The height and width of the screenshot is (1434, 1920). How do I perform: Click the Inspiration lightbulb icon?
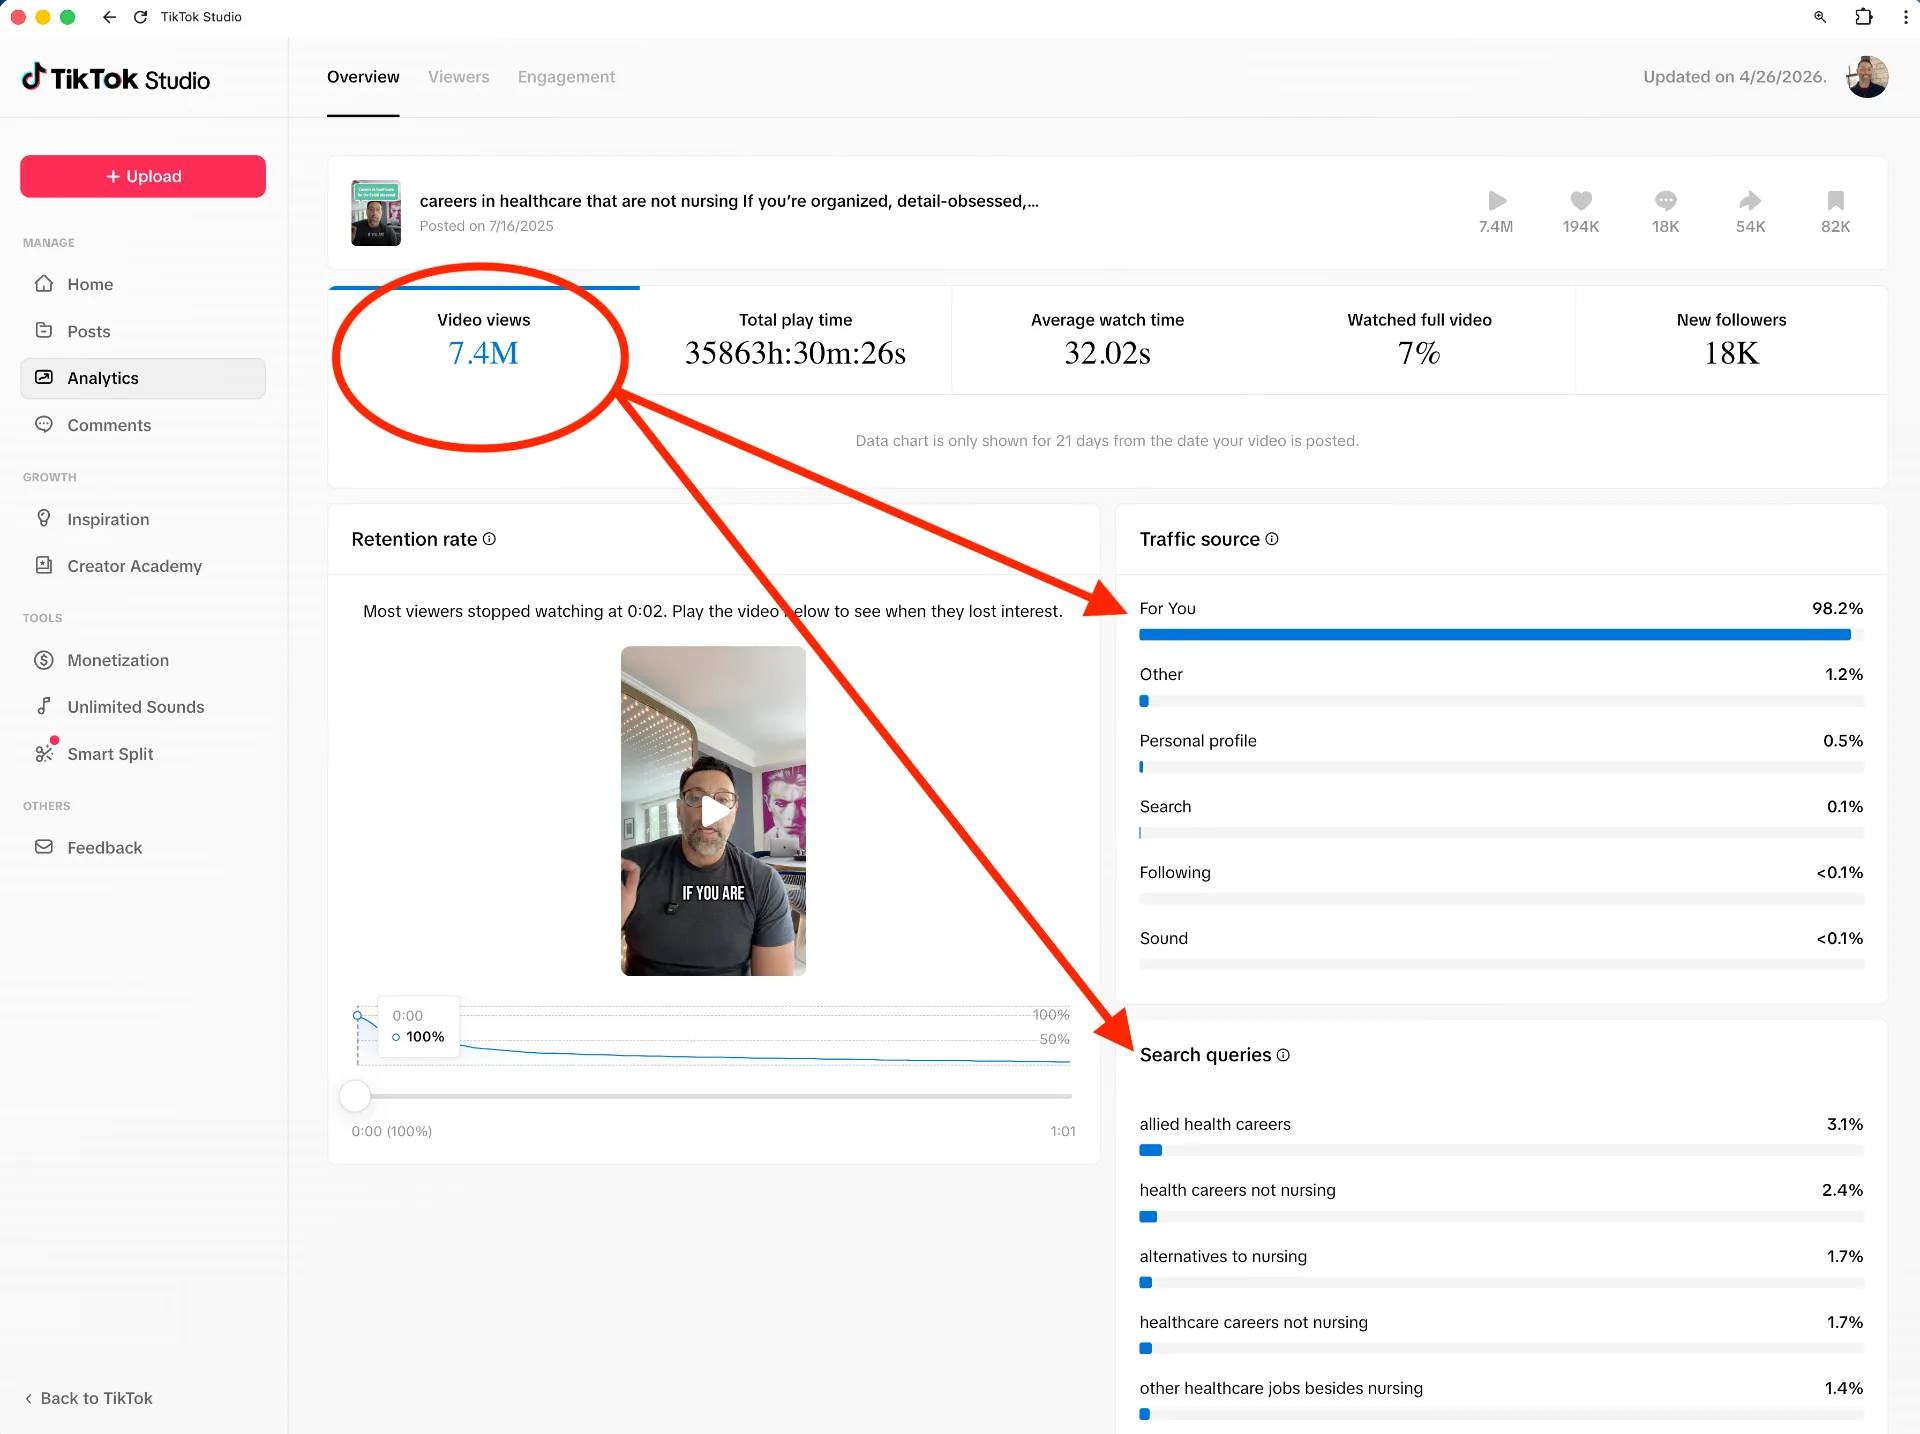pos(44,518)
